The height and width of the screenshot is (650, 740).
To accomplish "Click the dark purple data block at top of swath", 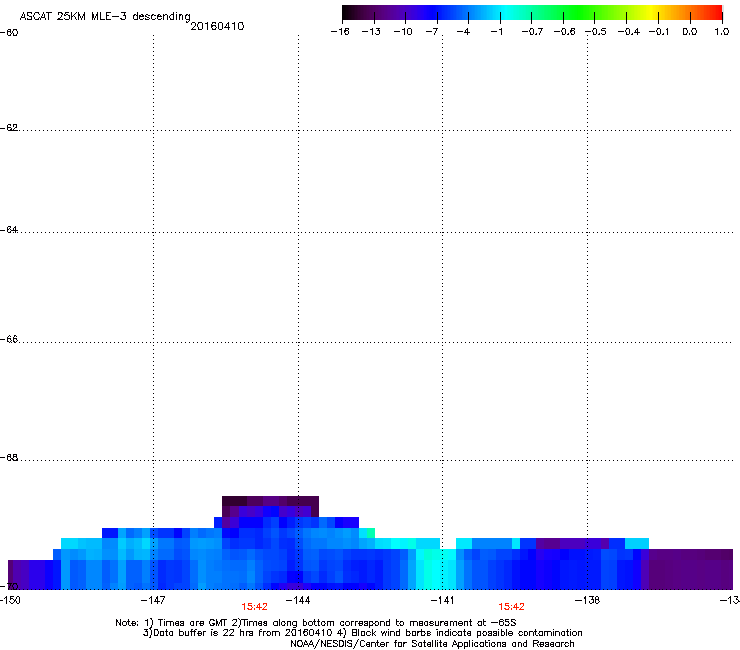I will (270, 506).
